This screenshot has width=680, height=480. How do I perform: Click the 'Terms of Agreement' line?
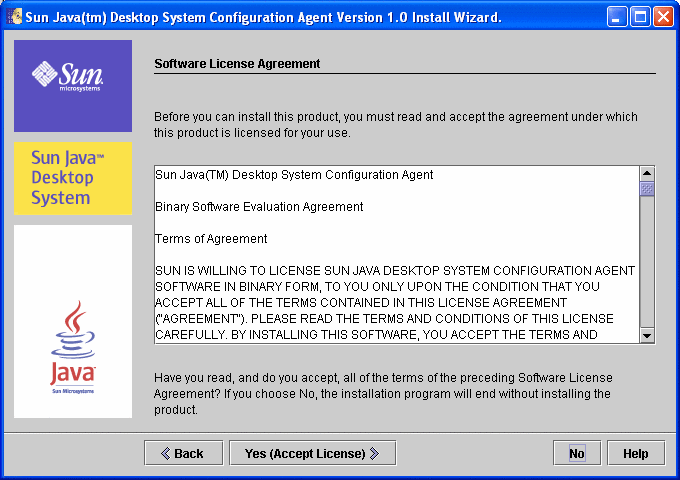coord(211,239)
